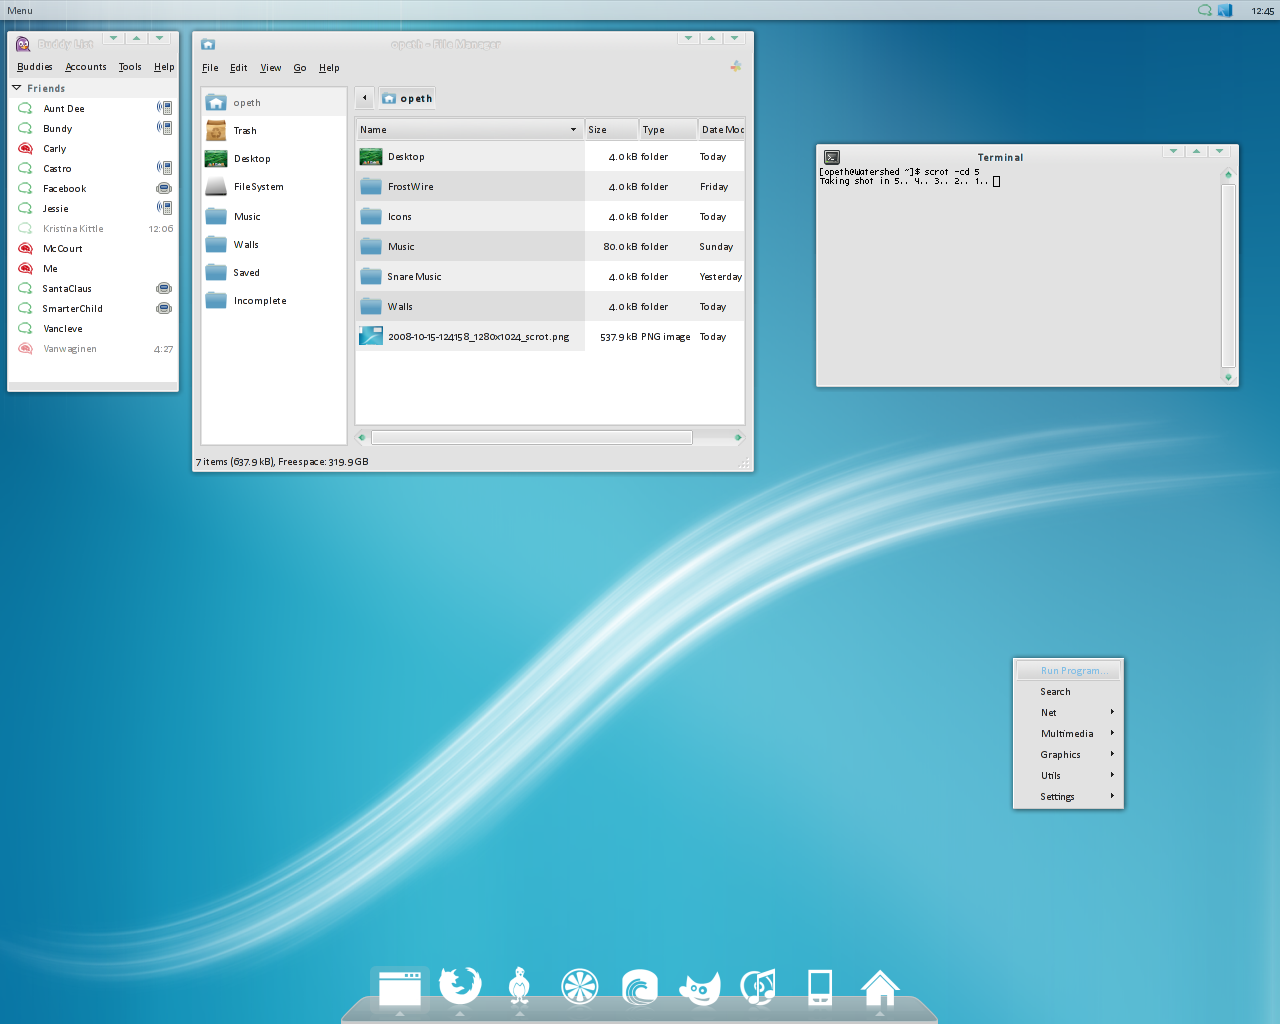Click the Pidgin chat icon in the system tray
1280x1024 pixels.
1205,10
